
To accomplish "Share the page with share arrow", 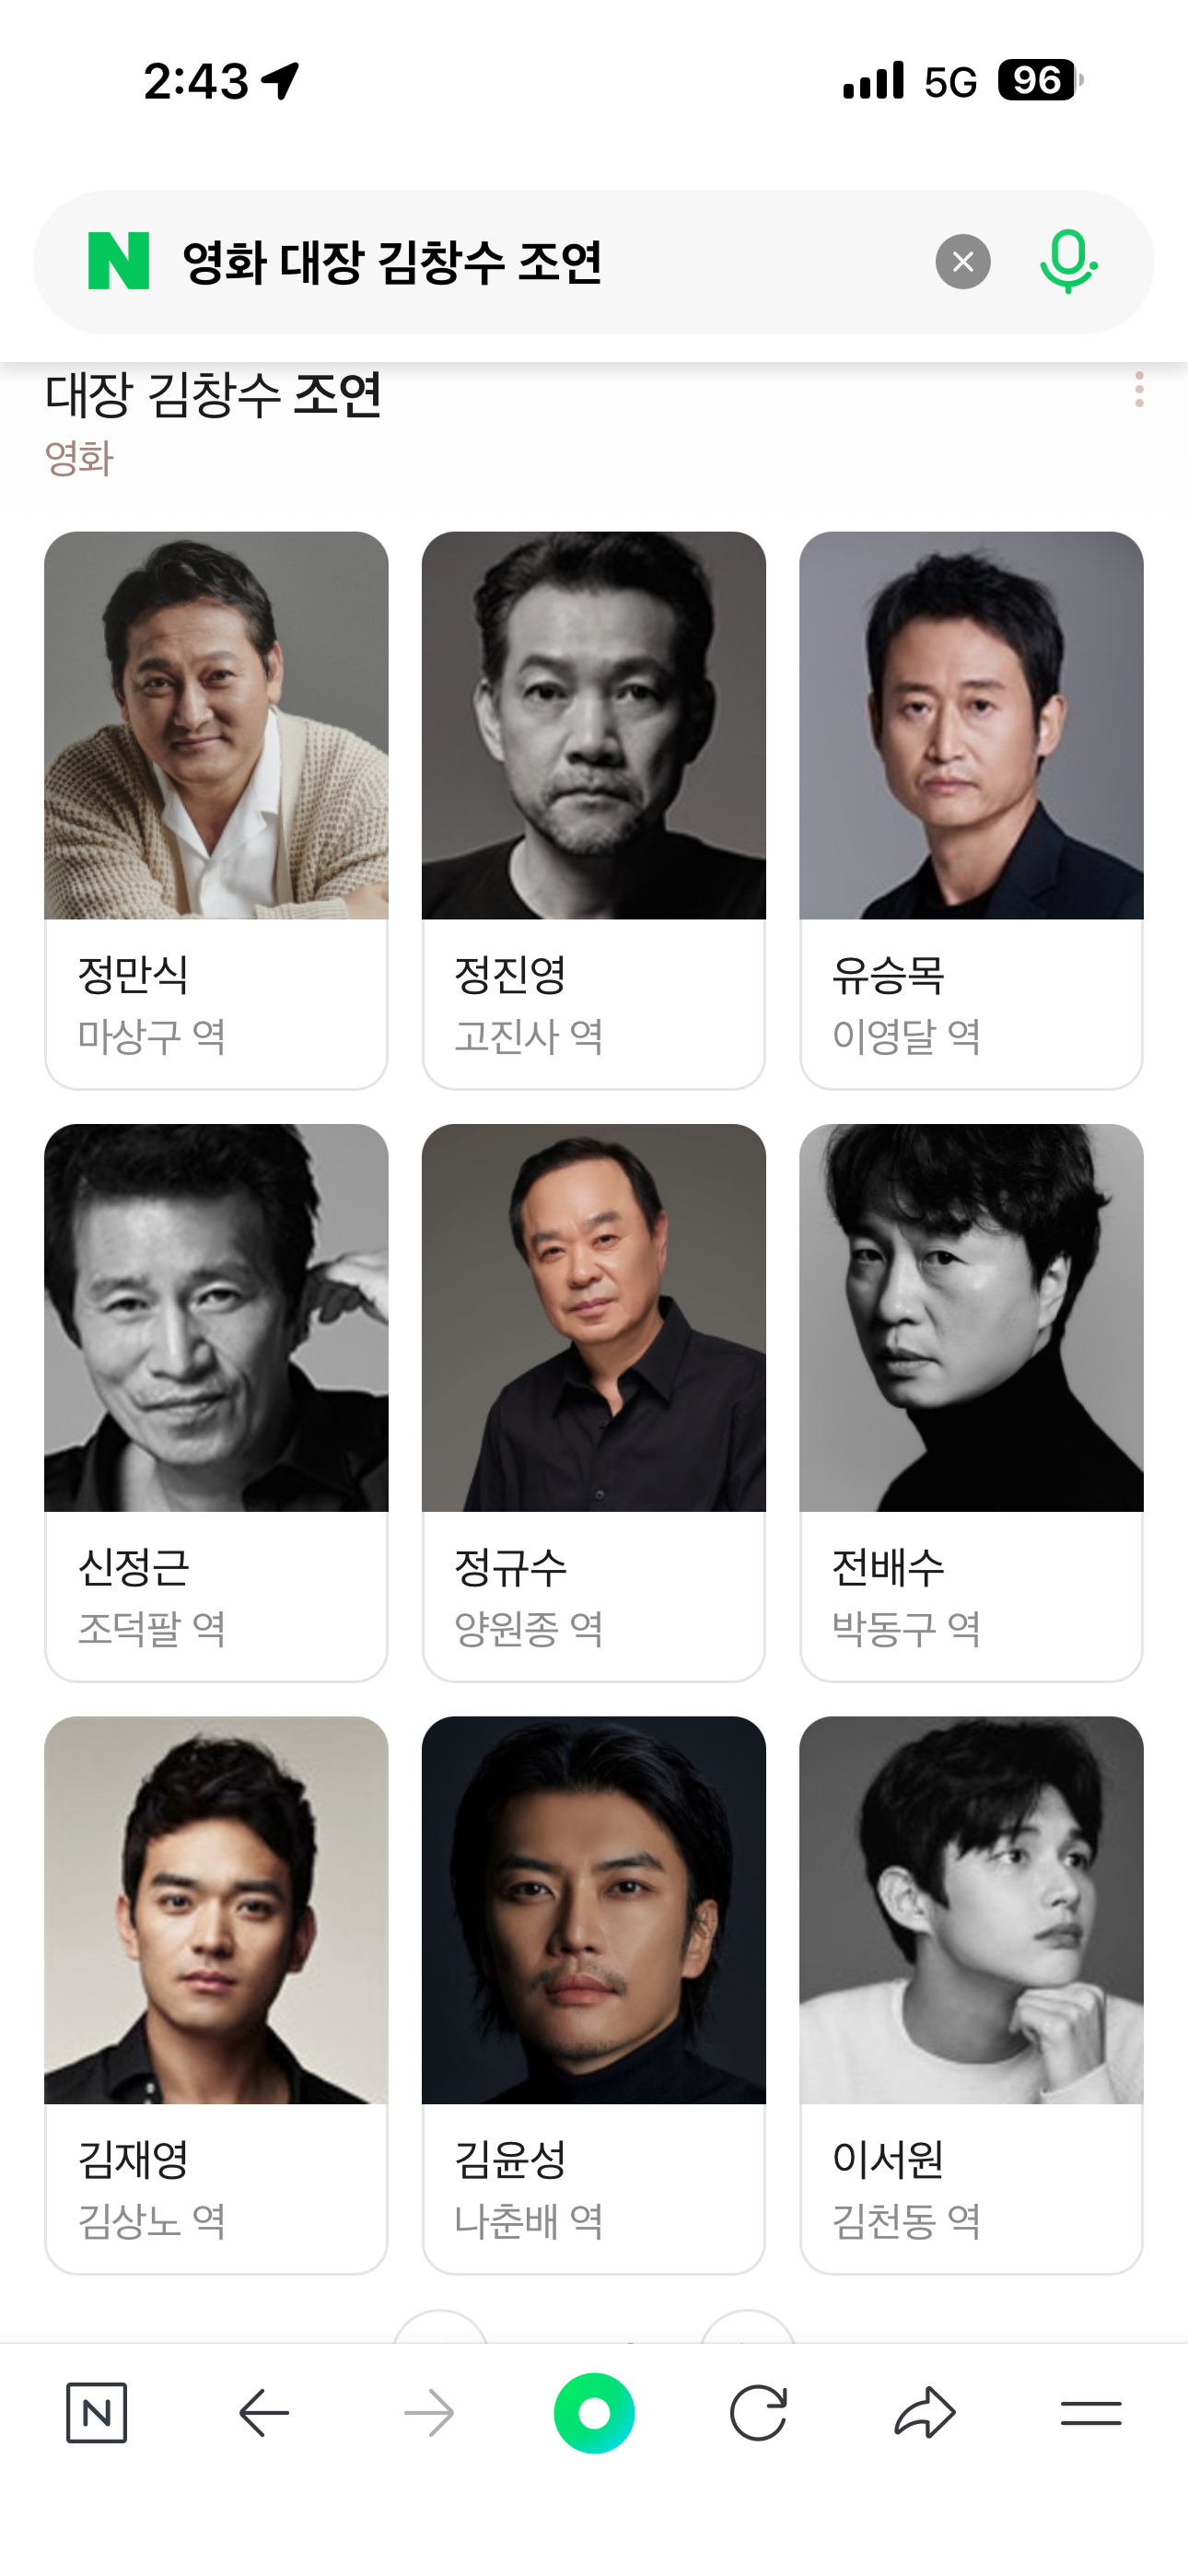I will pos(925,2413).
